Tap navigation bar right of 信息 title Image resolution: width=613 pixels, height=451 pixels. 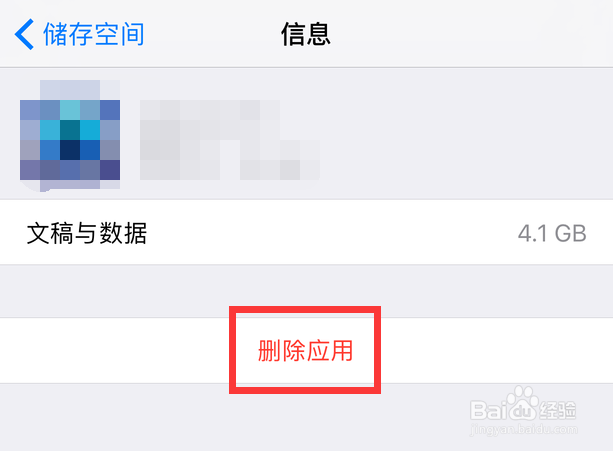[x=469, y=34]
